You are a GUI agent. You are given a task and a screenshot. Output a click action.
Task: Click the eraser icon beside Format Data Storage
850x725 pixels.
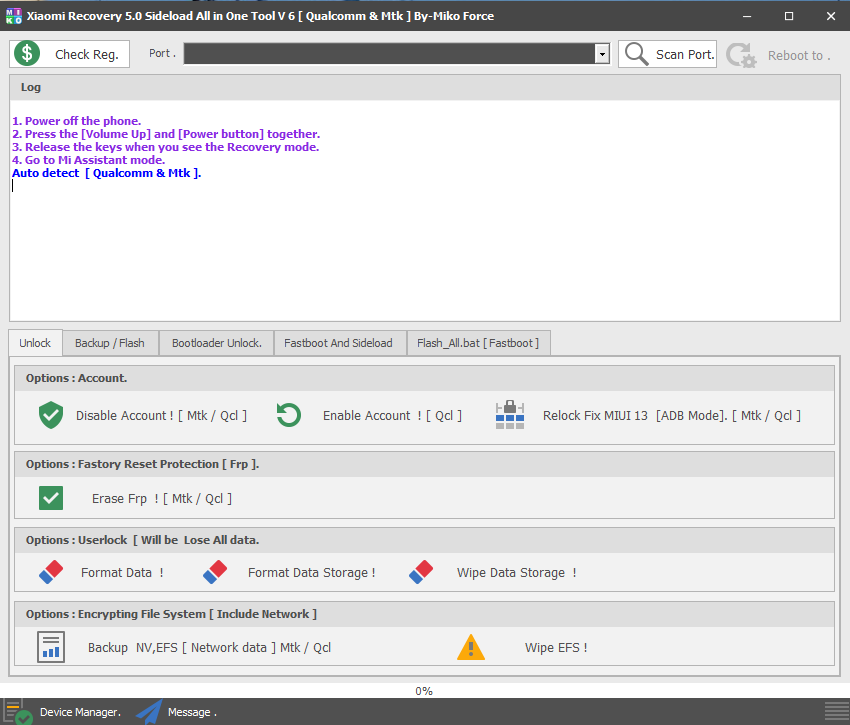pos(215,572)
